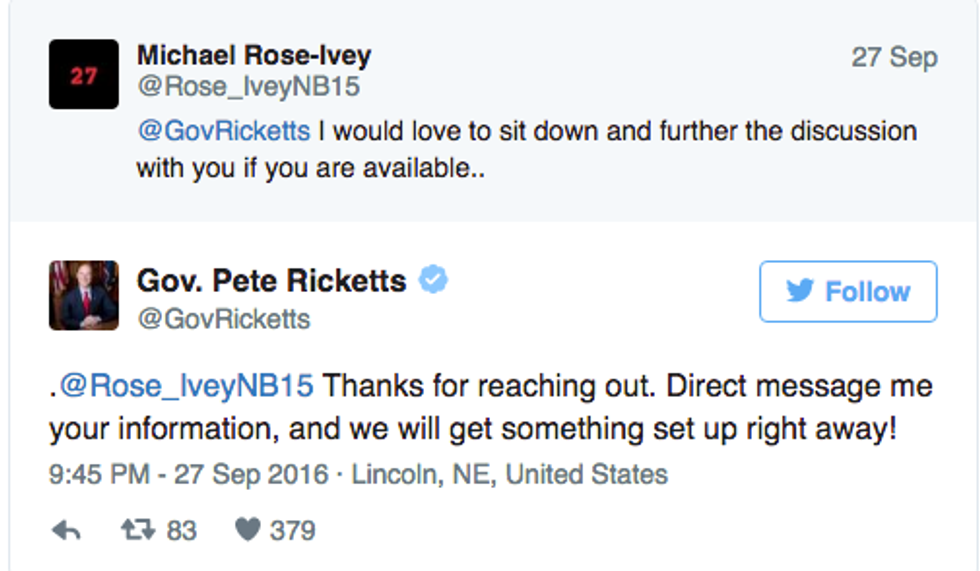Click the Lincoln, NE, United States location
The height and width of the screenshot is (571, 980).
pyautogui.click(x=510, y=473)
